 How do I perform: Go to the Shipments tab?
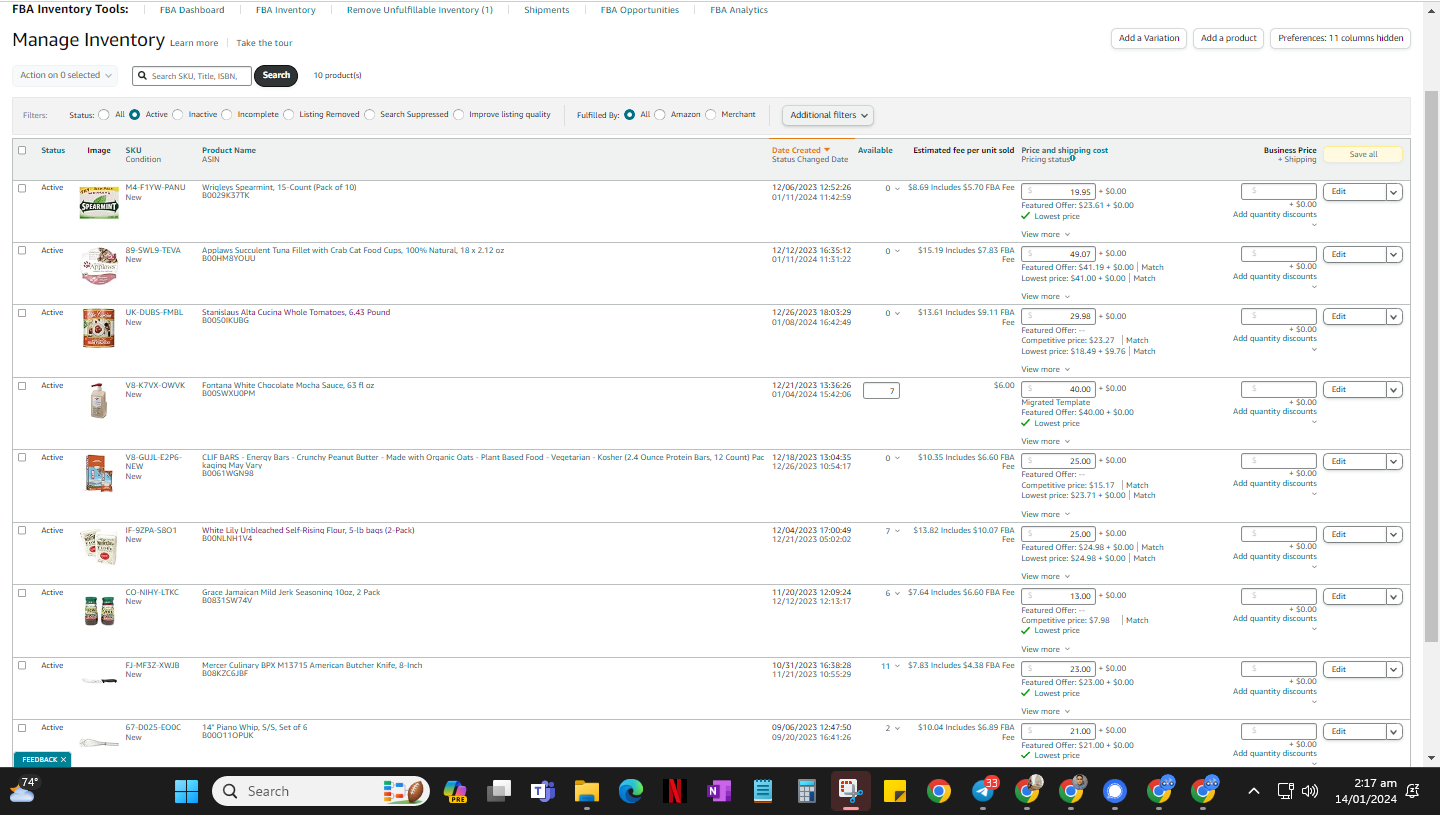(x=547, y=10)
